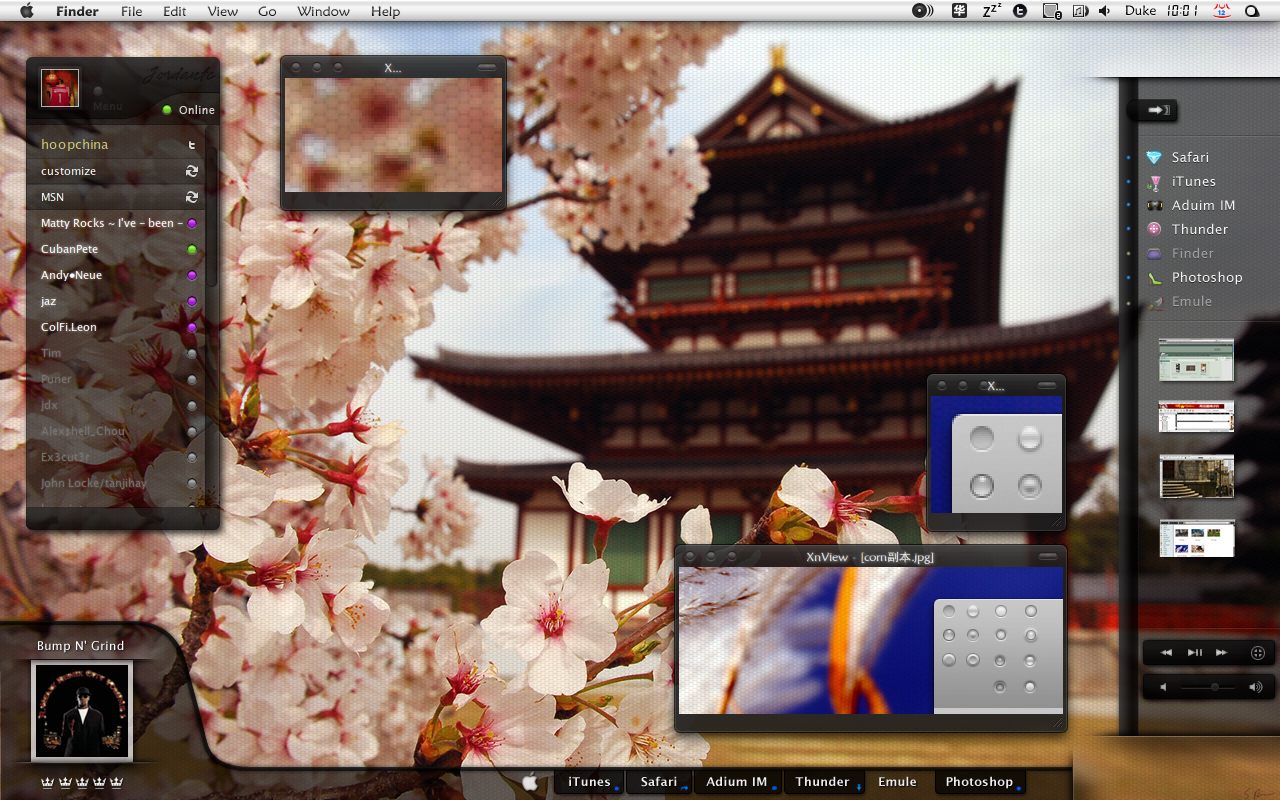Click the Zzz sleep icon in menu bar
The image size is (1280, 800).
(991, 11)
